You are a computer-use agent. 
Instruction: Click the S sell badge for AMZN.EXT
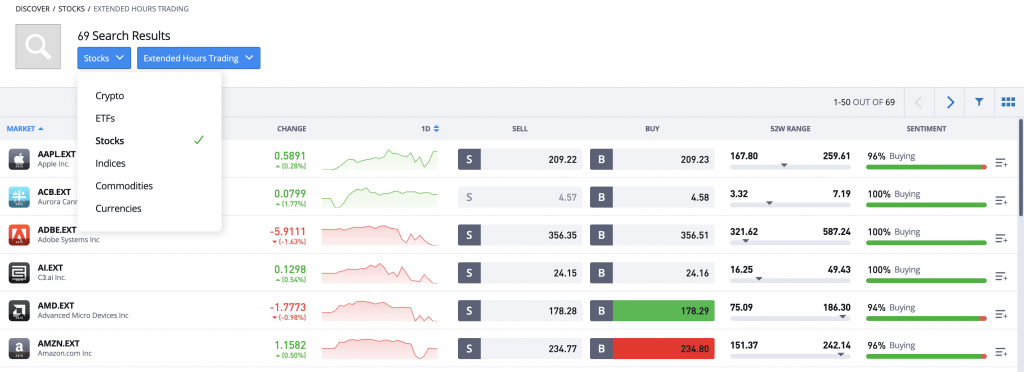[x=469, y=349]
